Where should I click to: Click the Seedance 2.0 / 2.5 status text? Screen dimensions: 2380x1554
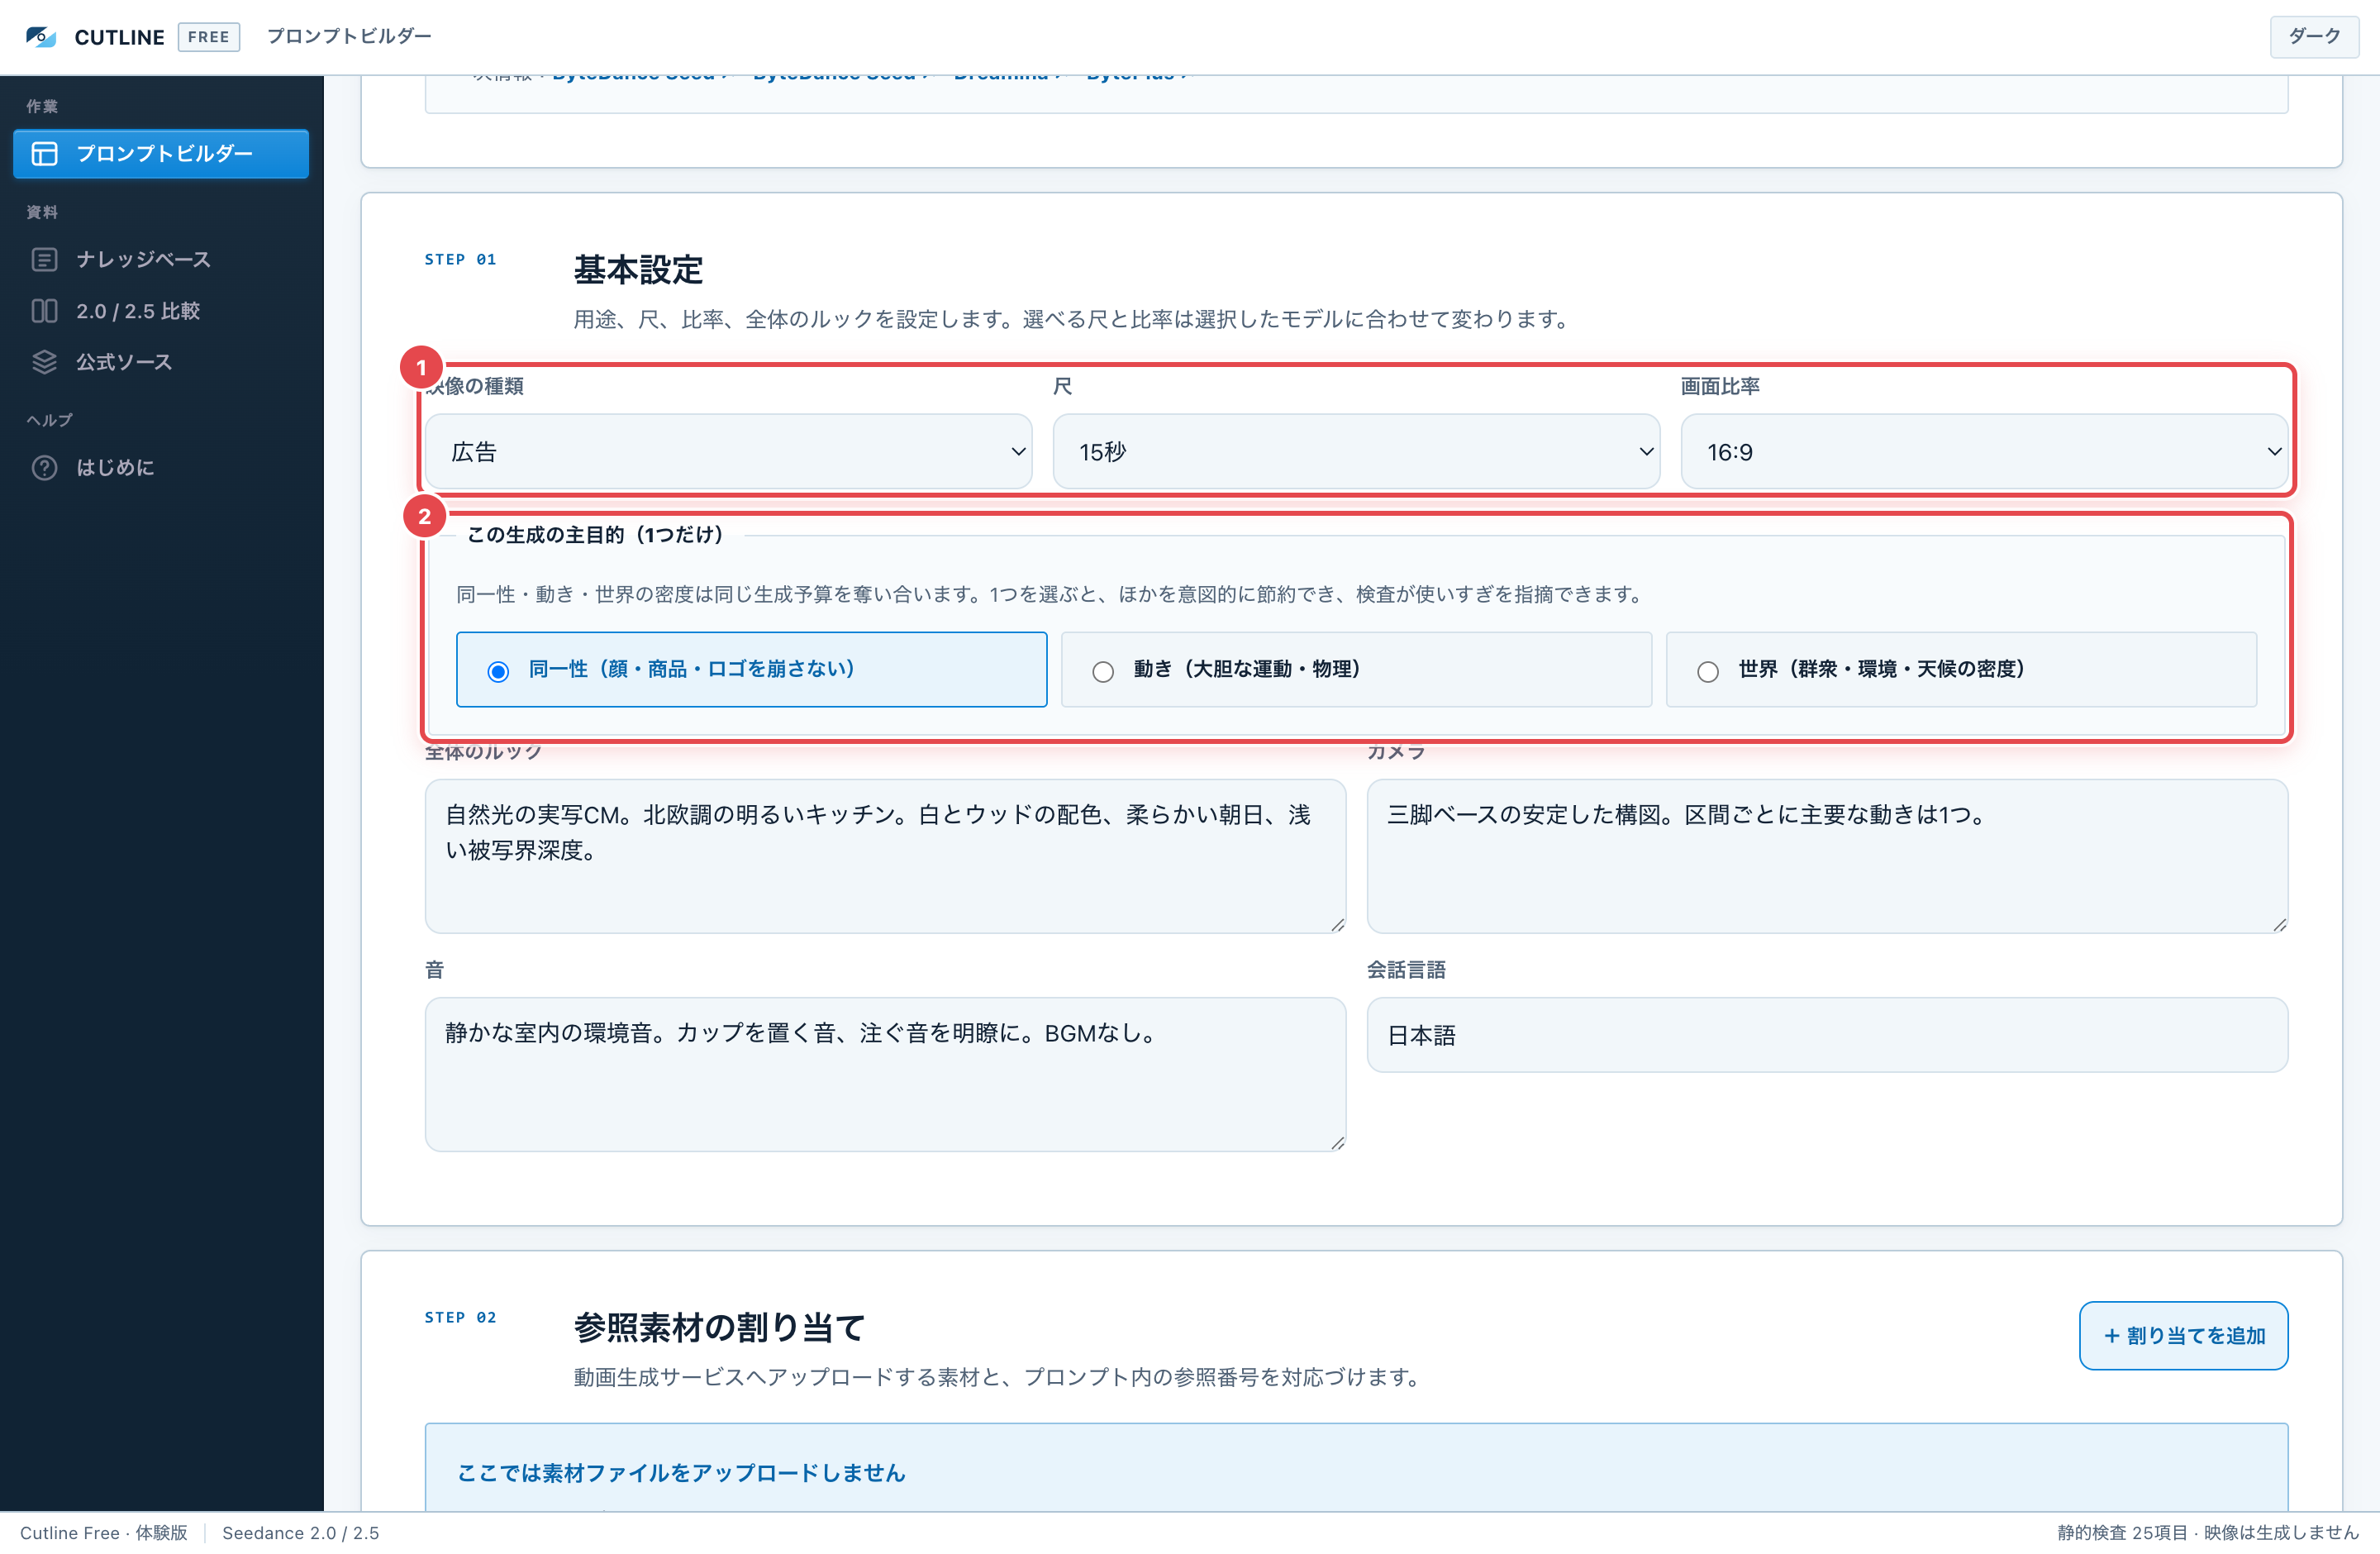point(301,1532)
